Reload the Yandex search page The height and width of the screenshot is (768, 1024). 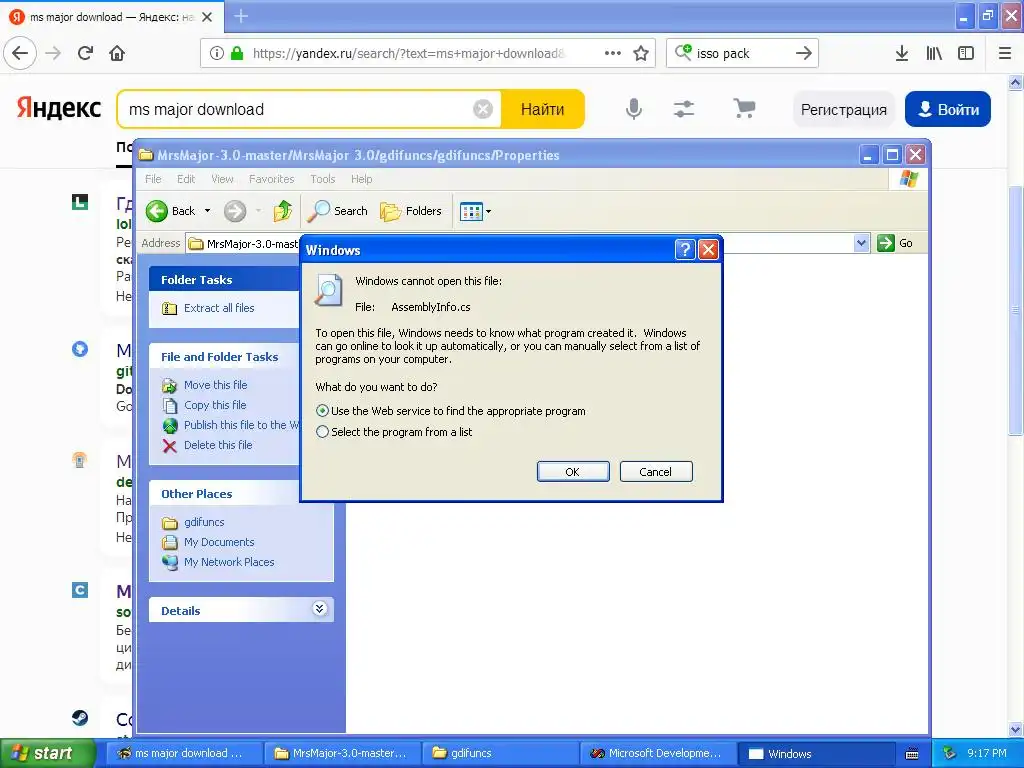[x=85, y=53]
